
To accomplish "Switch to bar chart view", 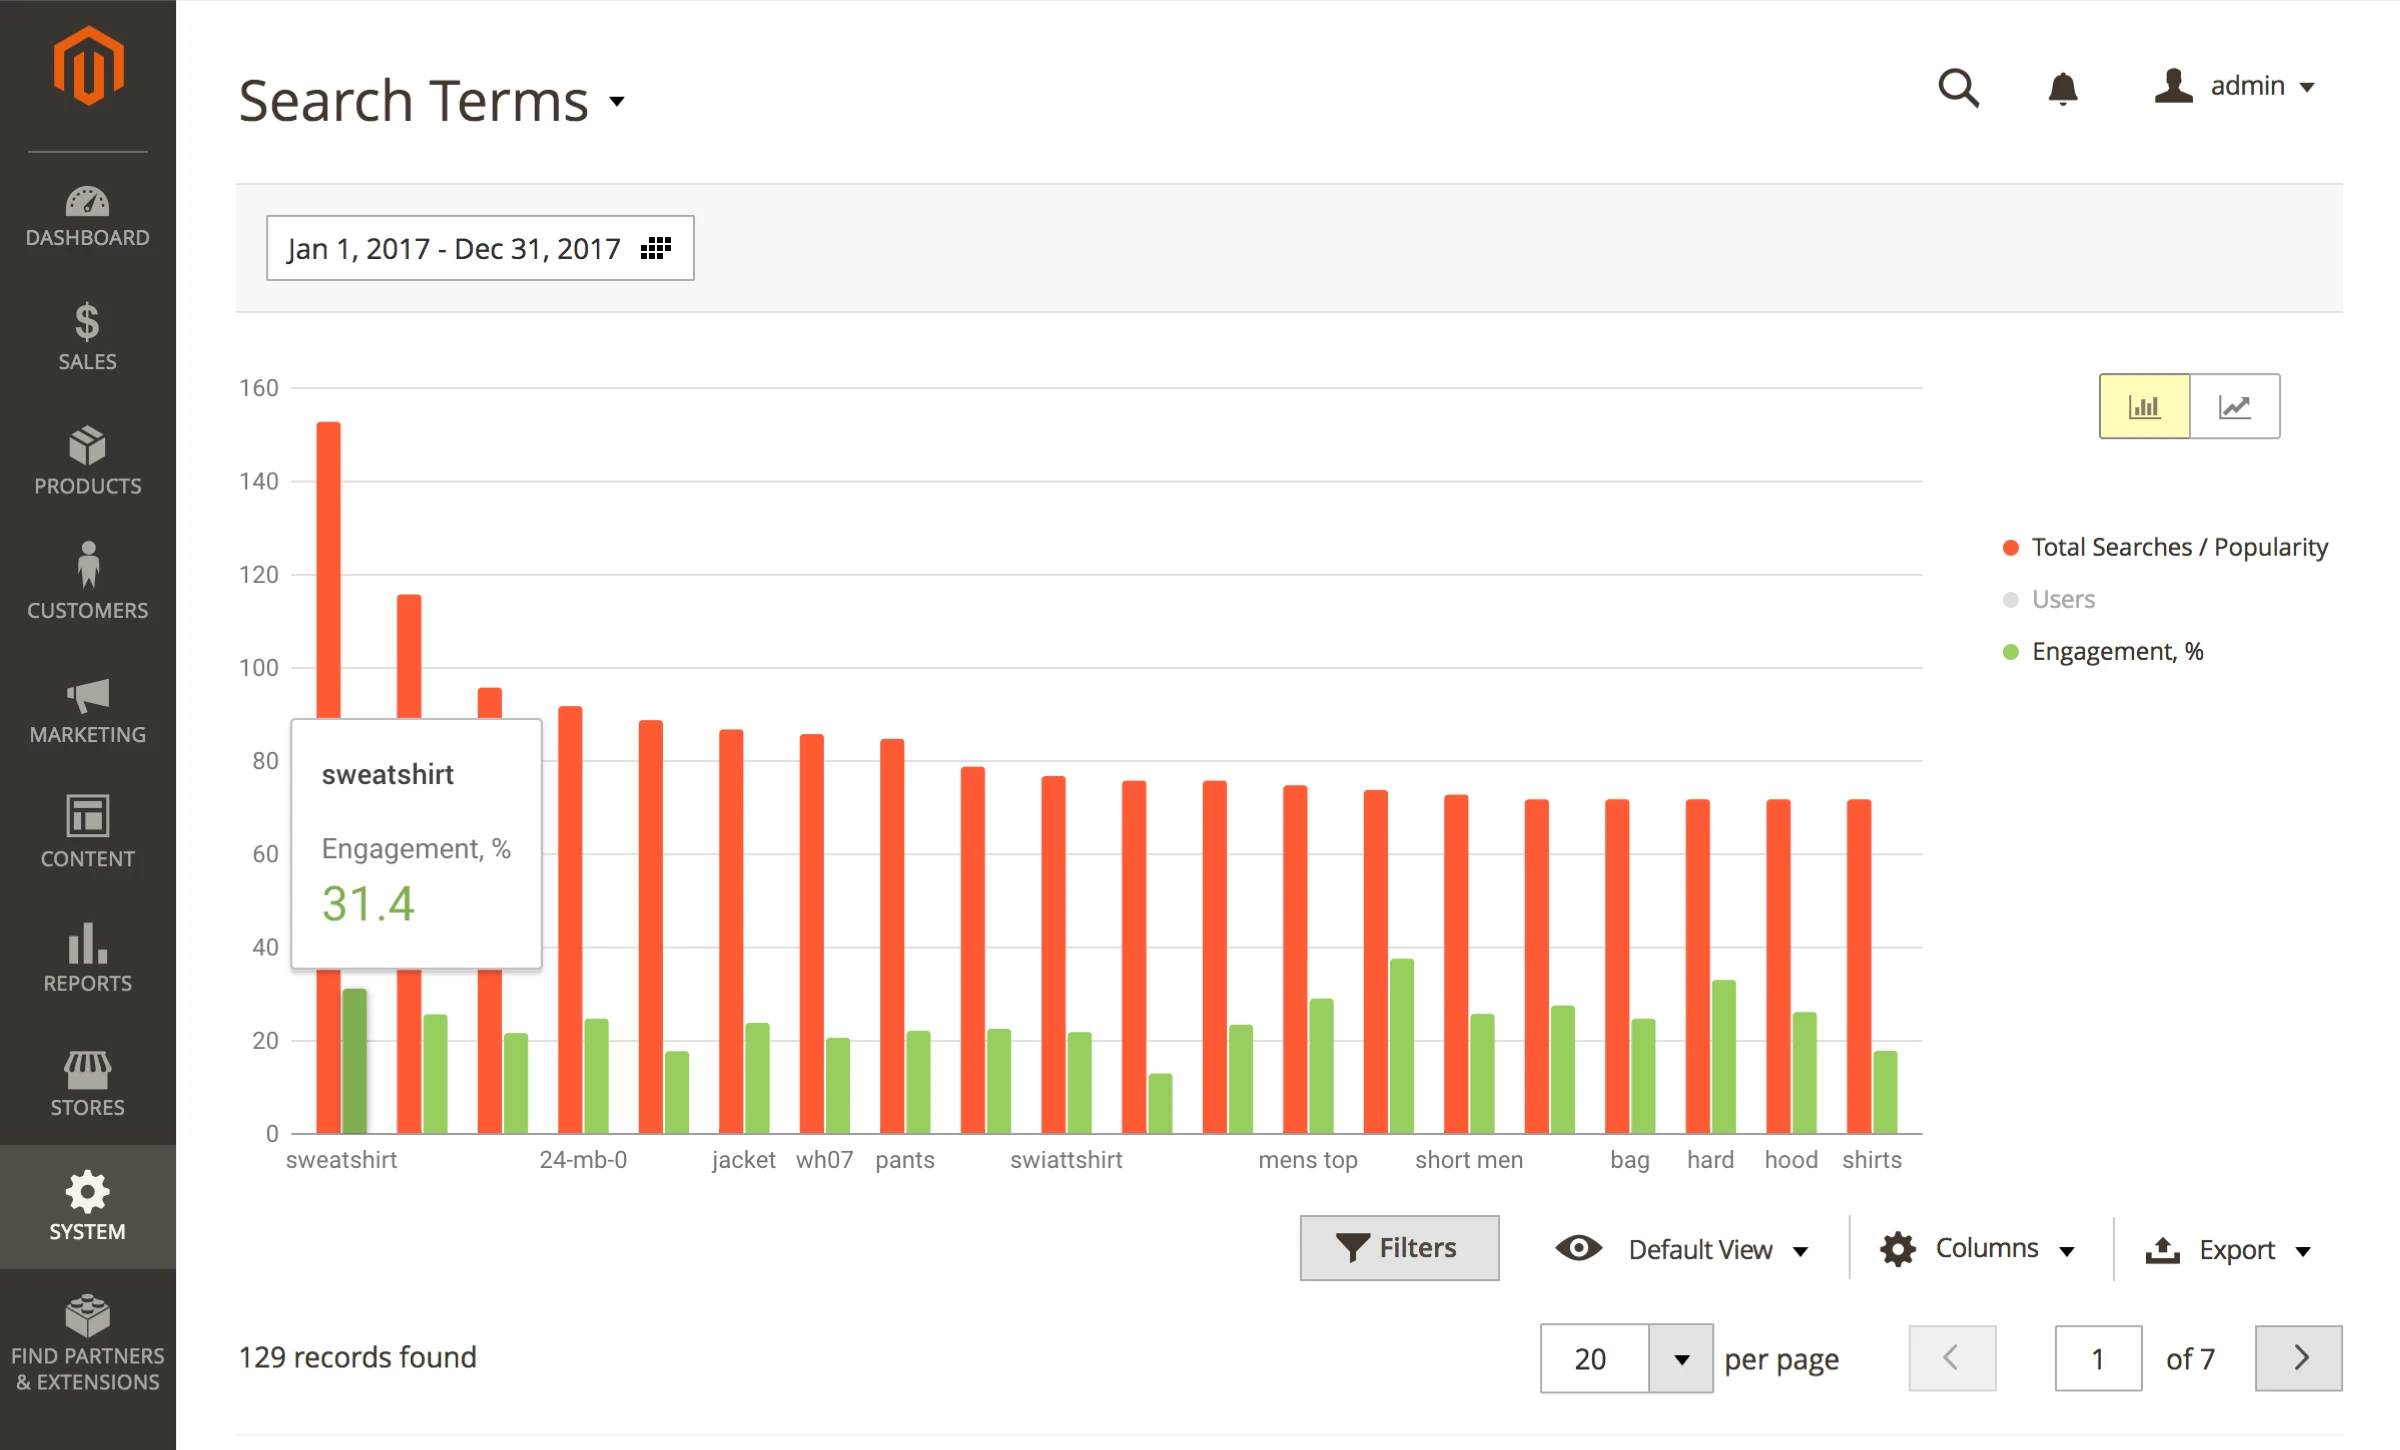I will 2144,406.
